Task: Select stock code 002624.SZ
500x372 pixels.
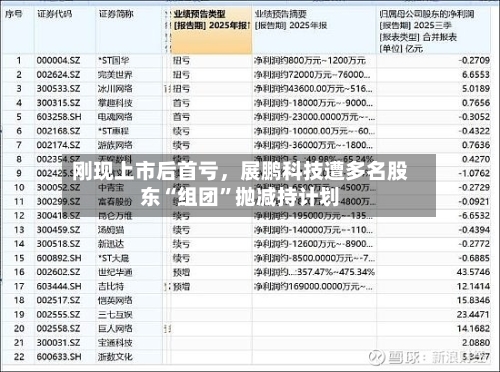Action: [58, 75]
